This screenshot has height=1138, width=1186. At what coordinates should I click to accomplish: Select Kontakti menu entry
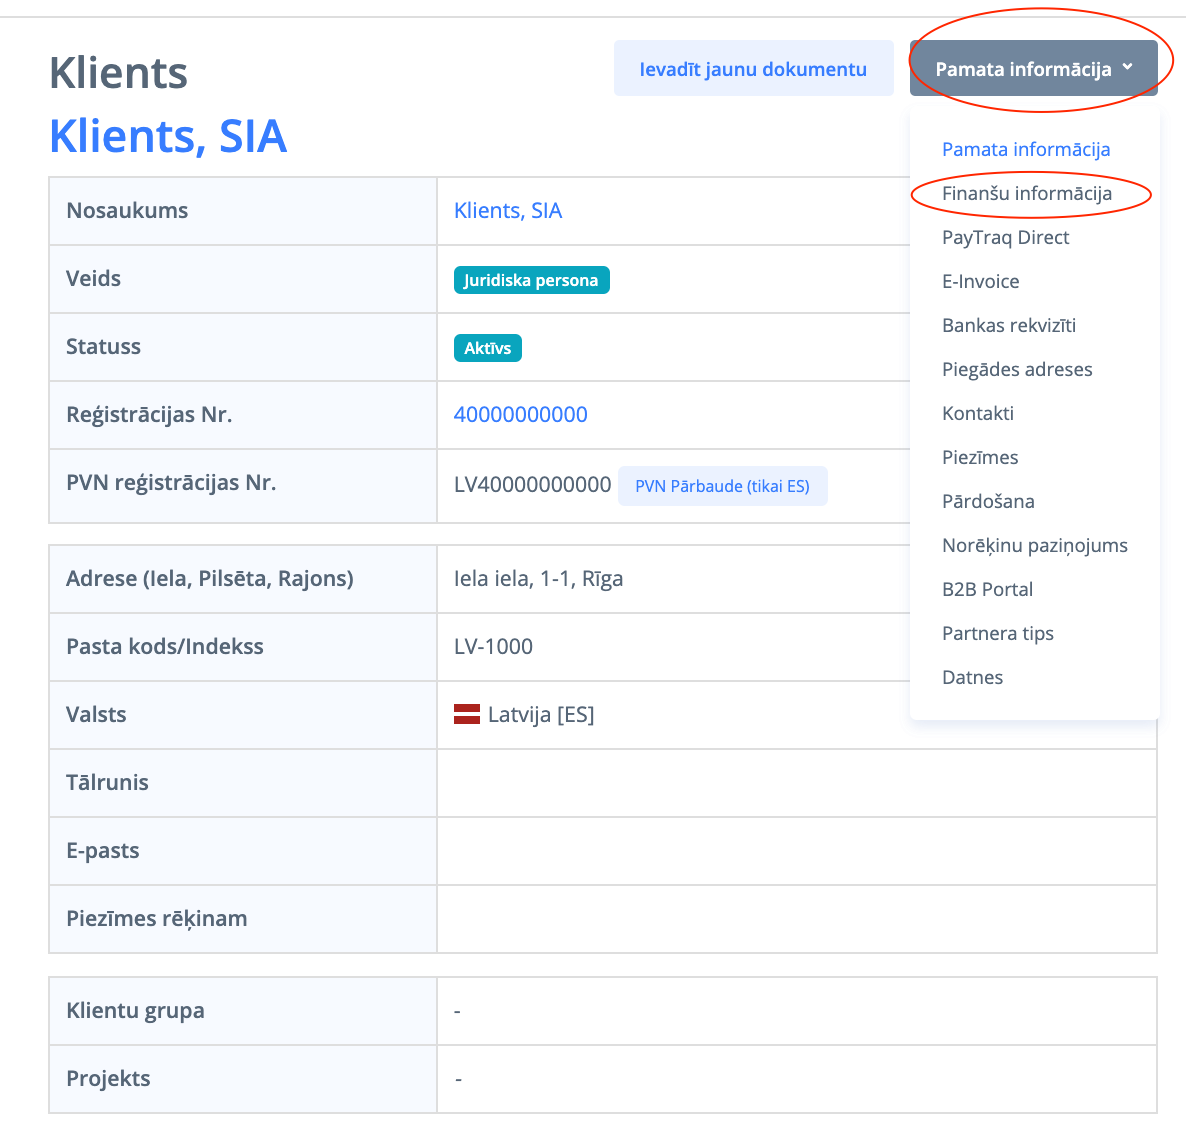pos(977,413)
